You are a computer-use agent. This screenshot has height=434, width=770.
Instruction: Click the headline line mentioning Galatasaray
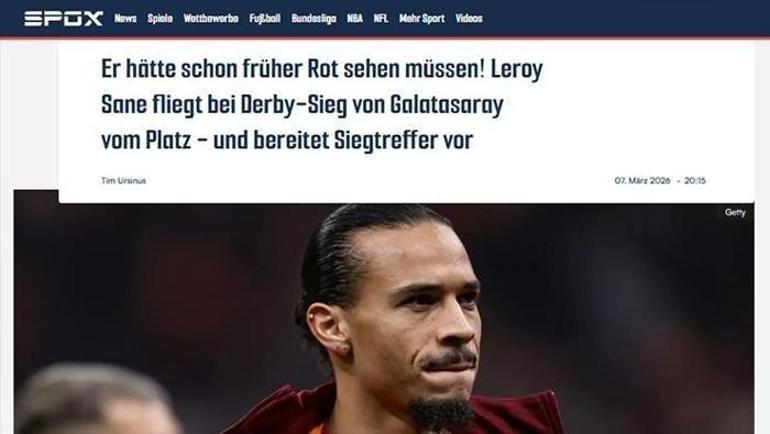click(302, 105)
